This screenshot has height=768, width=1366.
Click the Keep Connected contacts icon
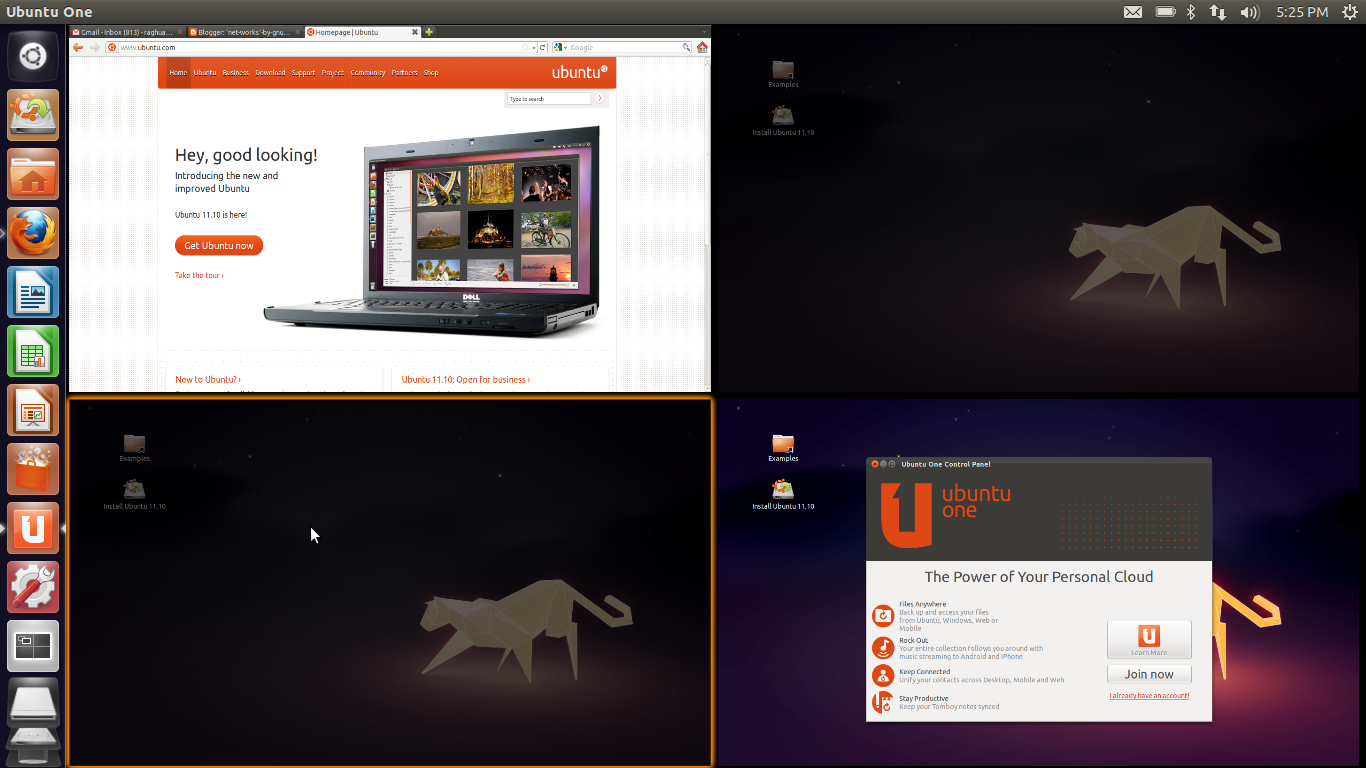click(882, 675)
